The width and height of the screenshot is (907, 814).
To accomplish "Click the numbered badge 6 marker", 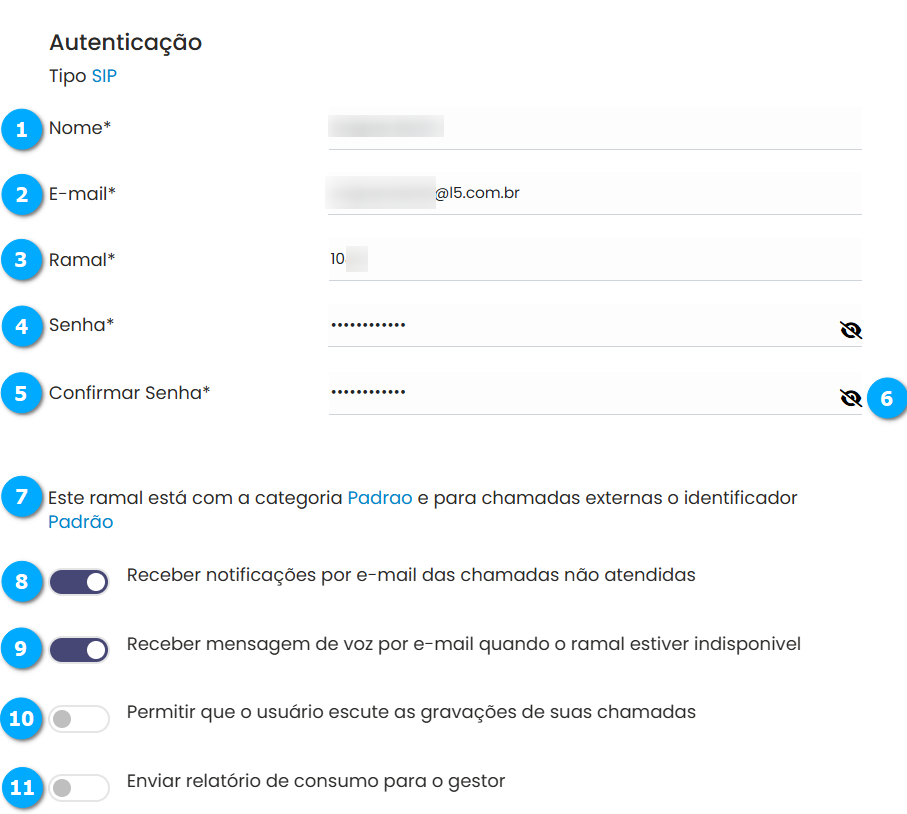I will point(886,398).
